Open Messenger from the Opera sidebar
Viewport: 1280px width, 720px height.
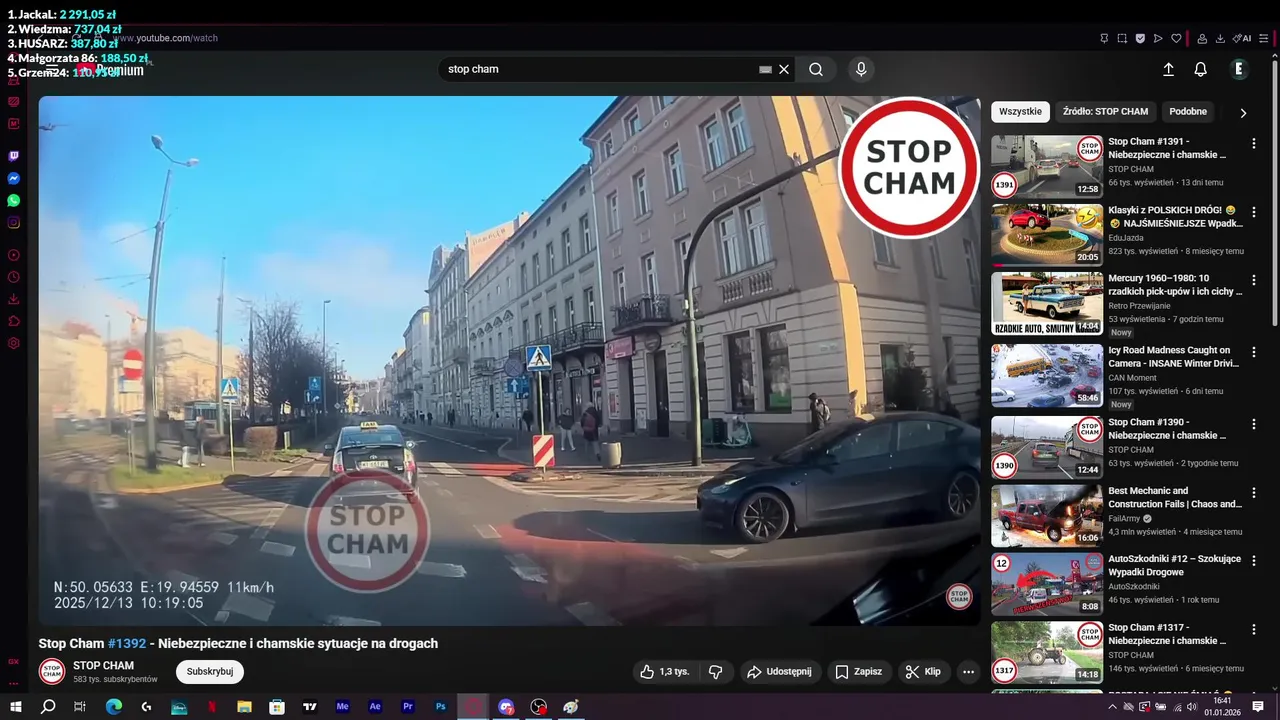tap(14, 178)
